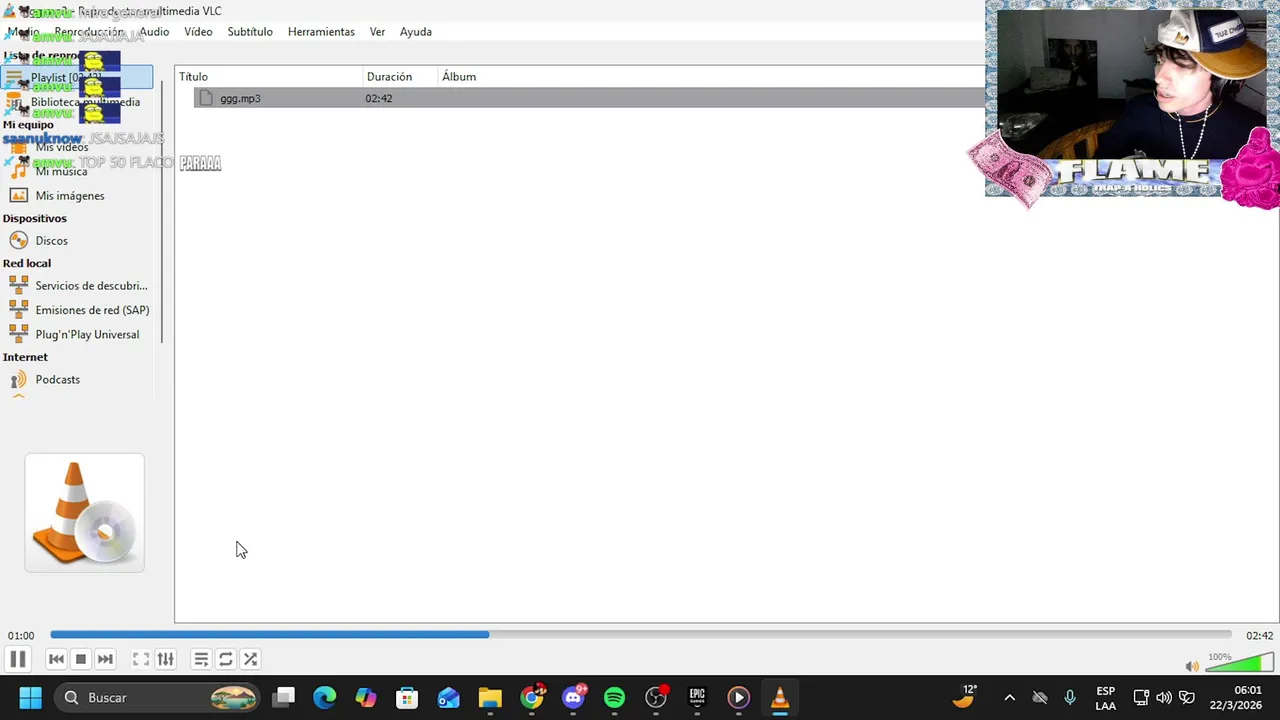
Task: Pause playback with the pause button
Action: [17, 659]
